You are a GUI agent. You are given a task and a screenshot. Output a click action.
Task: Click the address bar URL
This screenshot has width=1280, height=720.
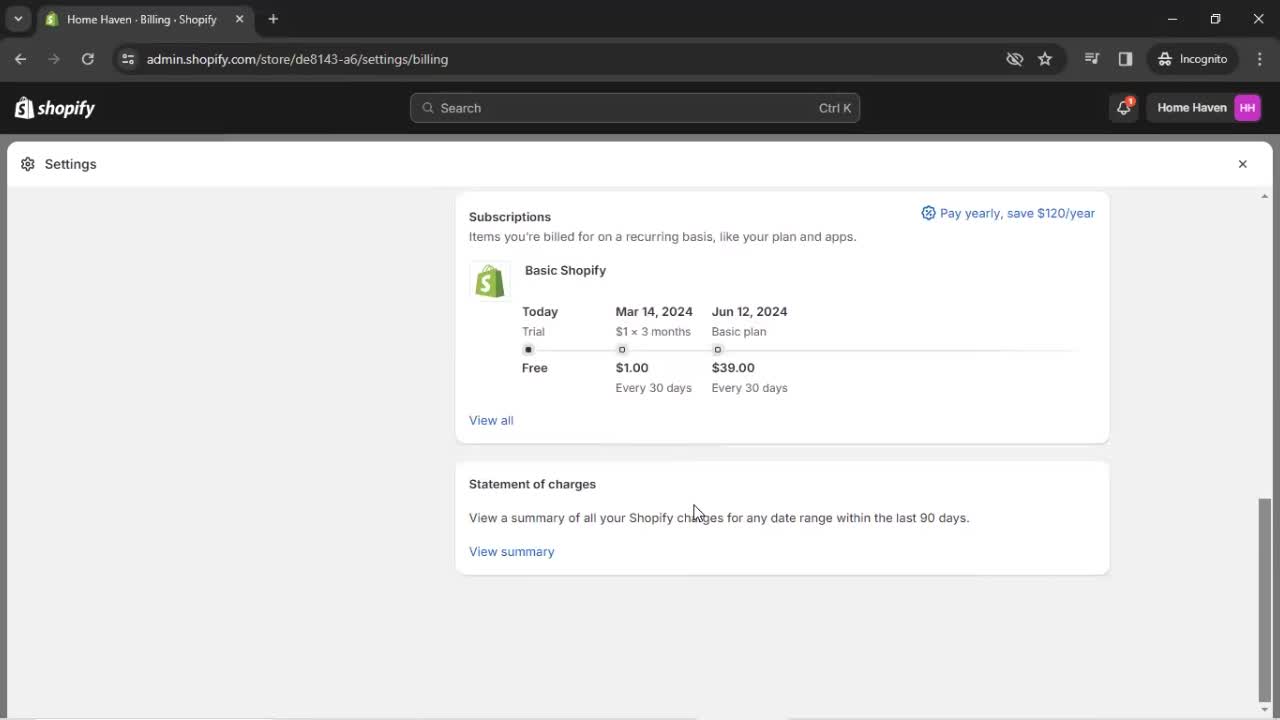click(297, 59)
